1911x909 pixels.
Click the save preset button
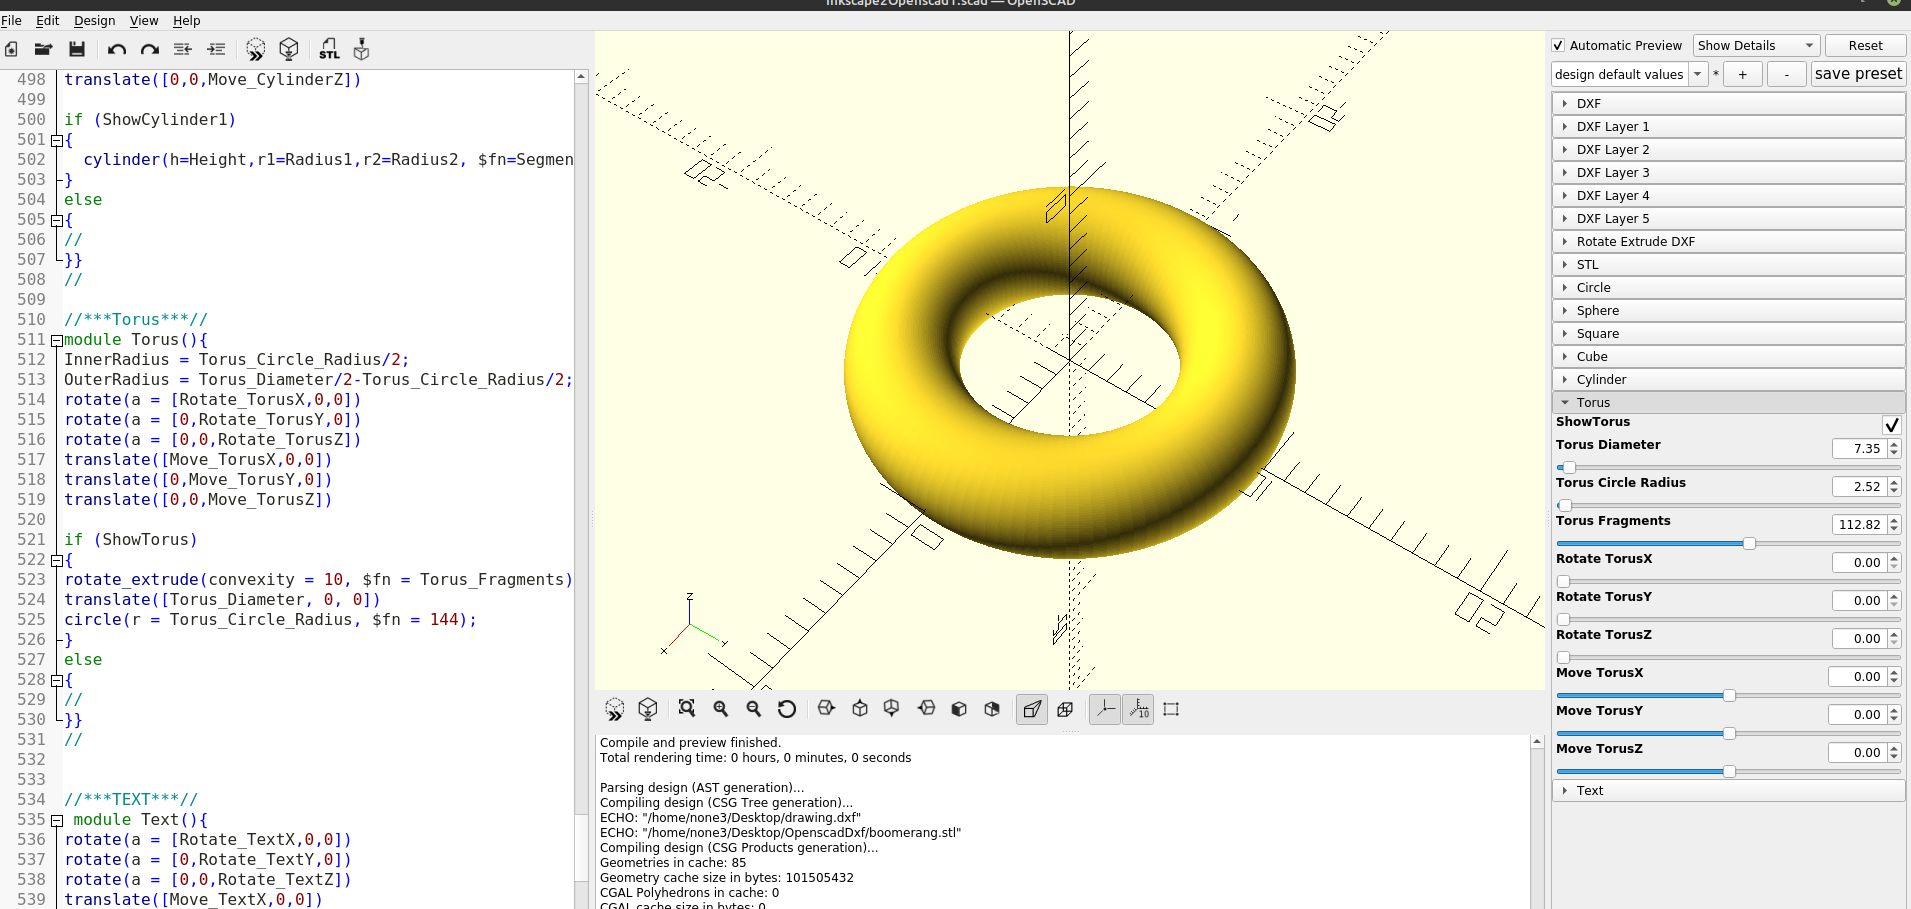1857,73
